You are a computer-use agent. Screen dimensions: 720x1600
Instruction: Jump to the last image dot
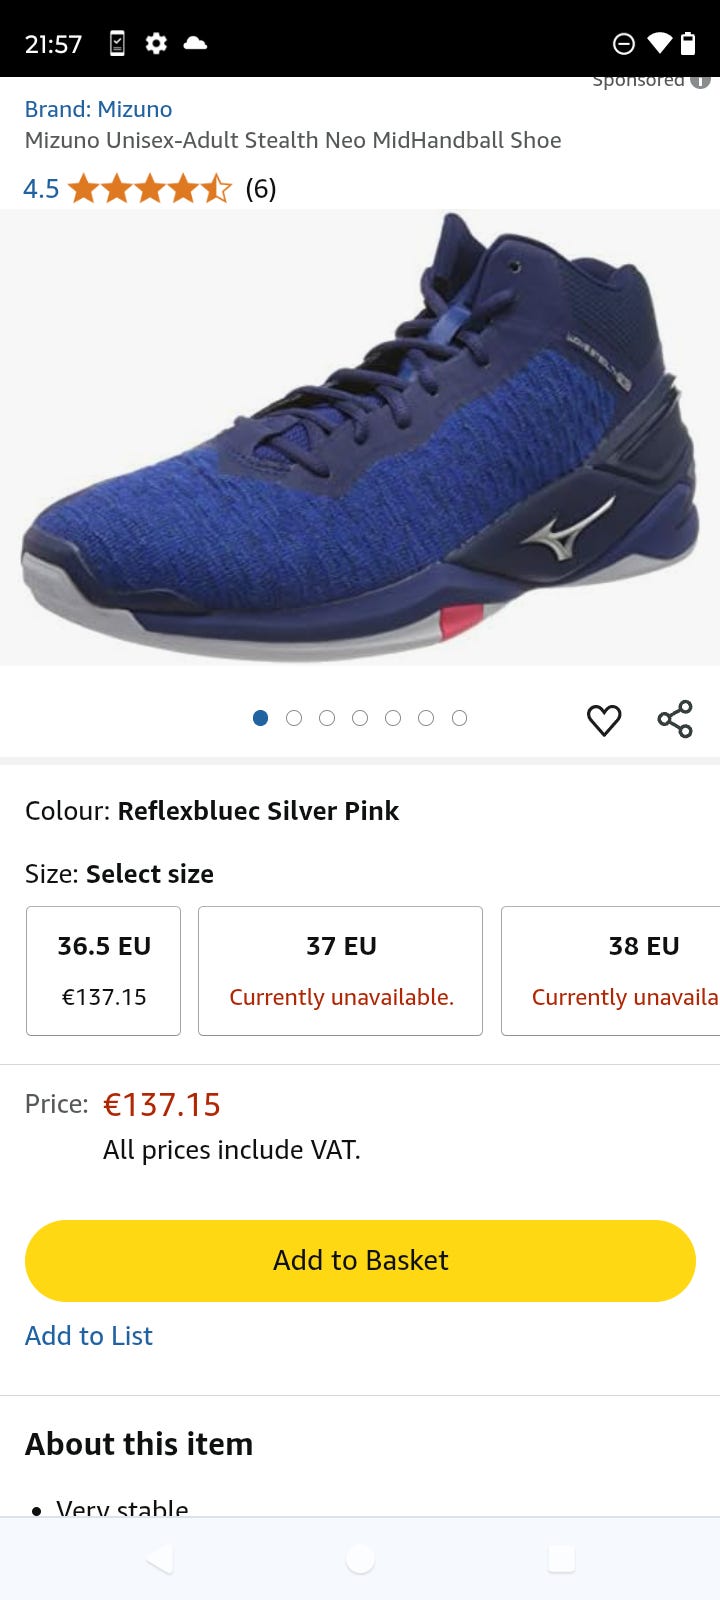coord(459,718)
